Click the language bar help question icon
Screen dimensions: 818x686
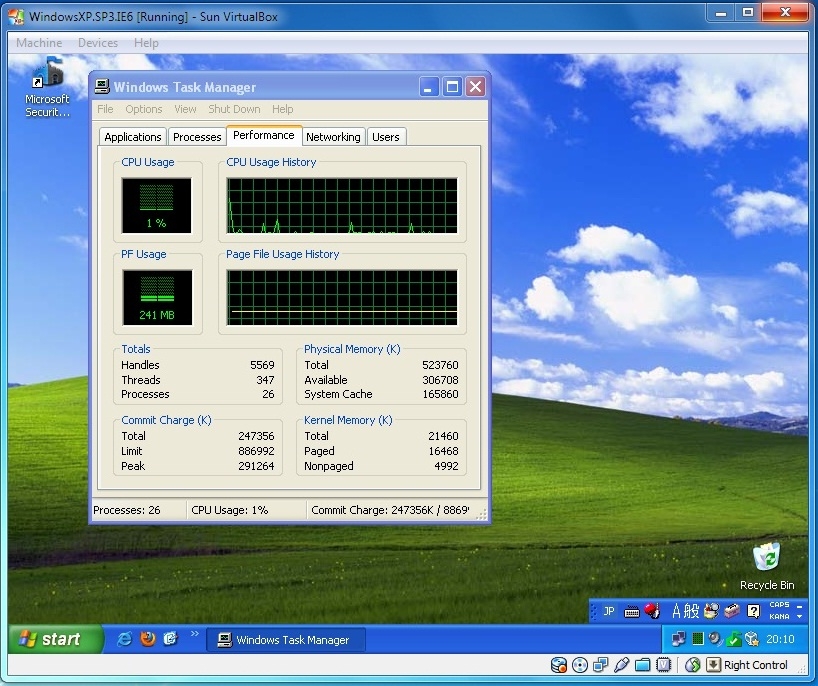click(753, 611)
